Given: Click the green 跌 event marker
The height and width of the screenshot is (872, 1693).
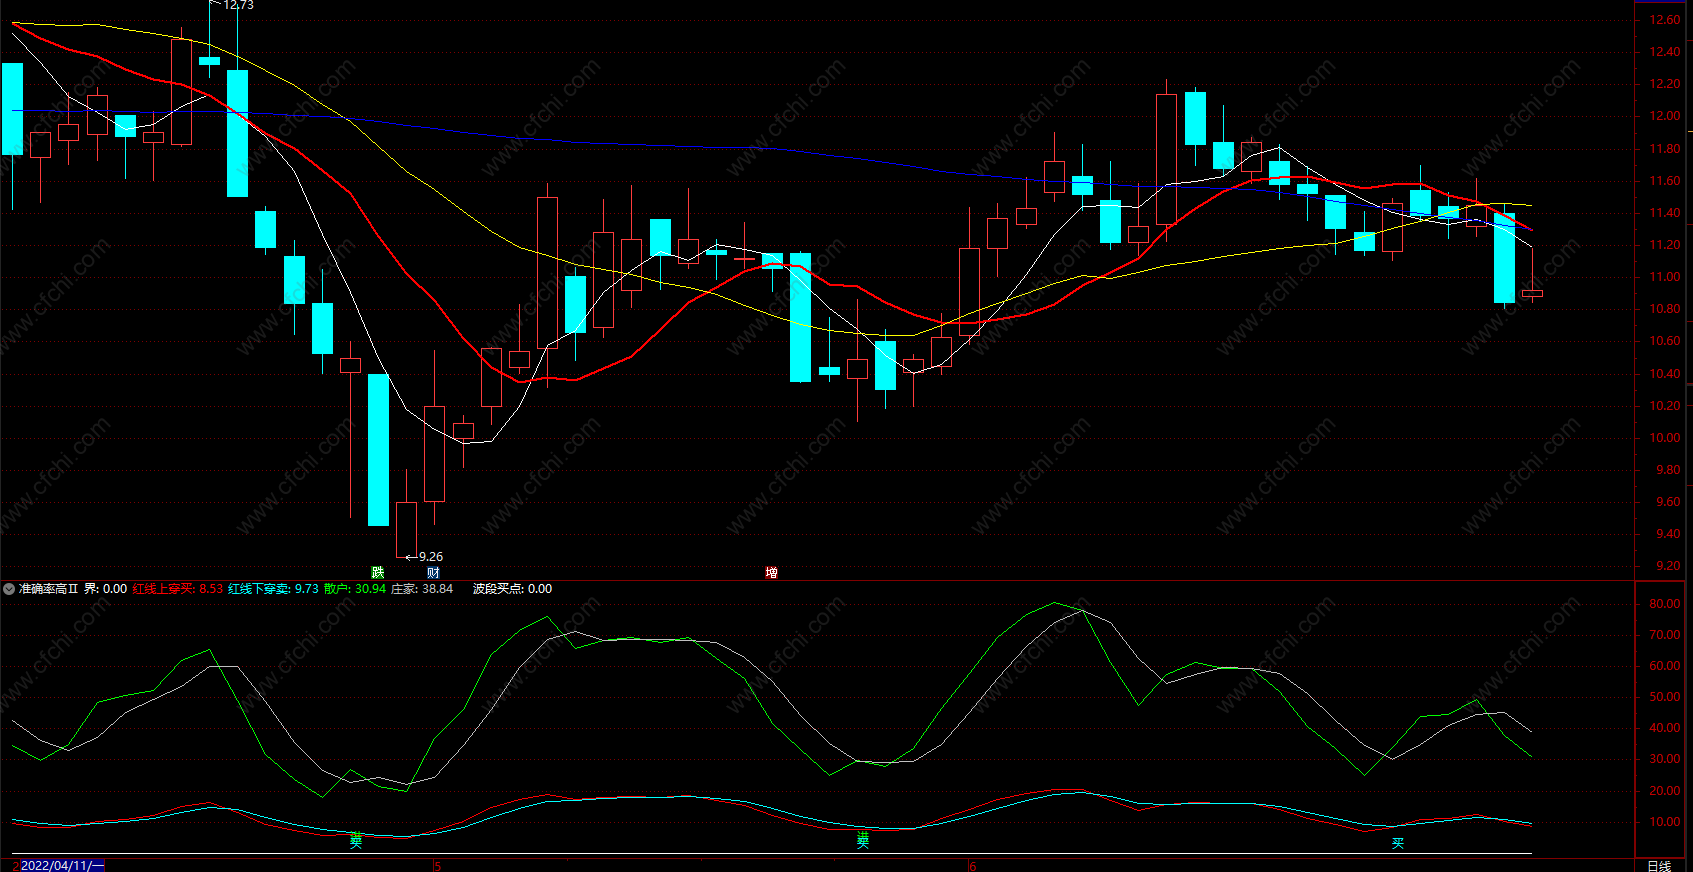Looking at the screenshot, I should click(x=377, y=573).
